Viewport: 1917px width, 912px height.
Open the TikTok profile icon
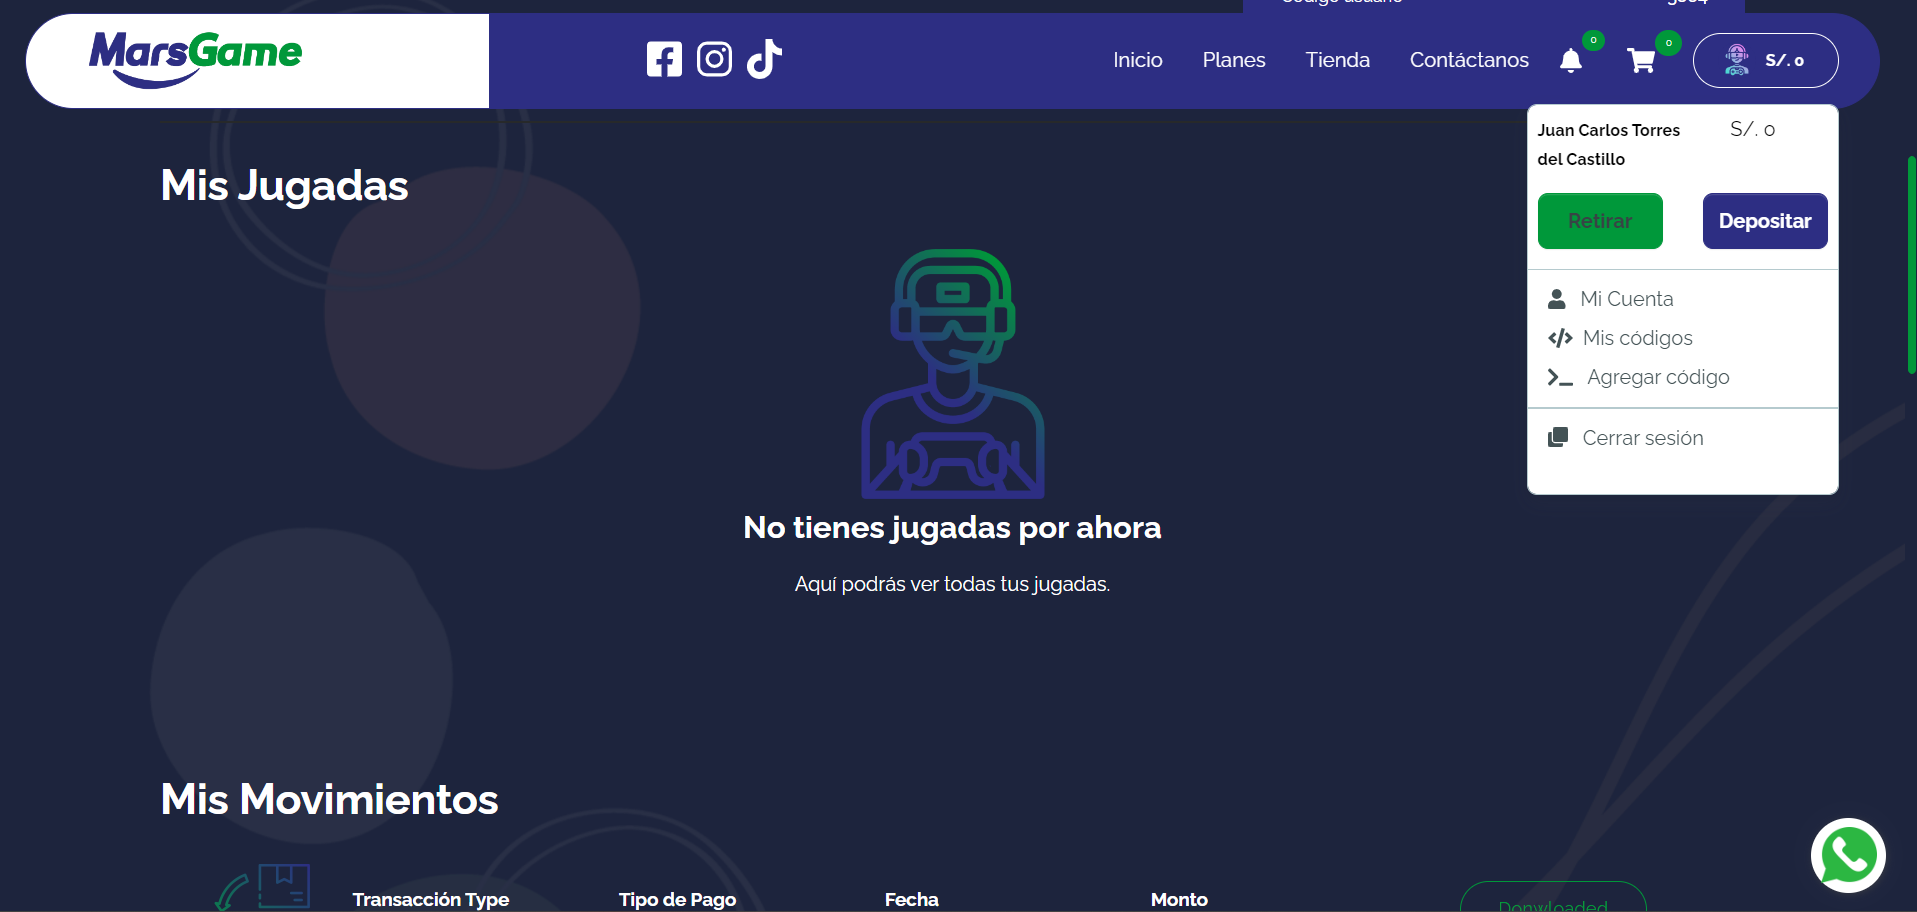coord(764,59)
